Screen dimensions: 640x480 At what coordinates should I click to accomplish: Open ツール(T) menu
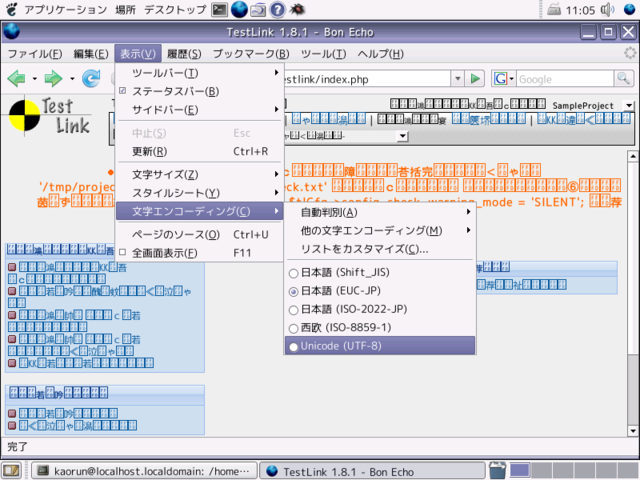pyautogui.click(x=323, y=54)
